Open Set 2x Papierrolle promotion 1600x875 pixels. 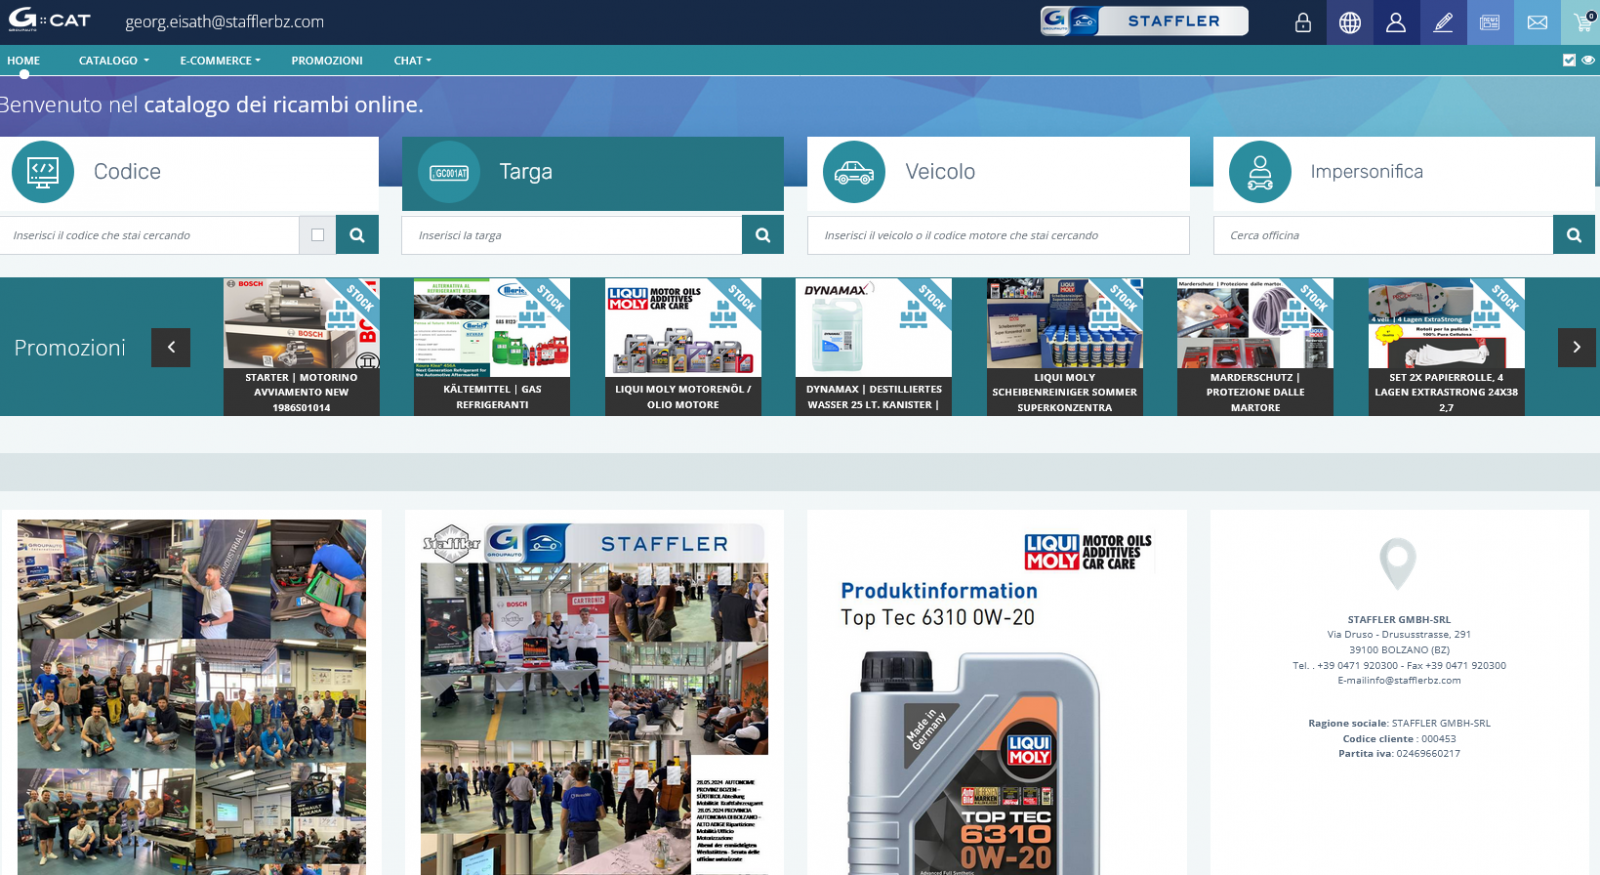[x=1446, y=347]
